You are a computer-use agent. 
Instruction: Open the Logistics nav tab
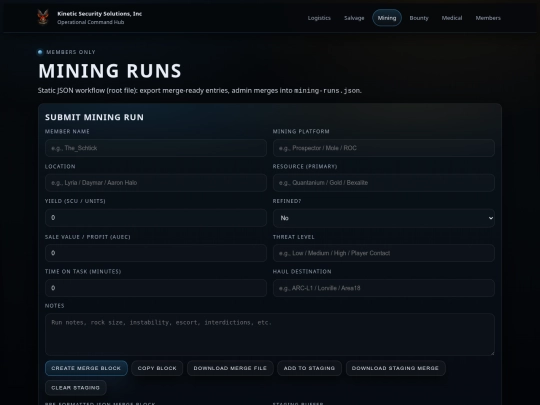click(319, 18)
